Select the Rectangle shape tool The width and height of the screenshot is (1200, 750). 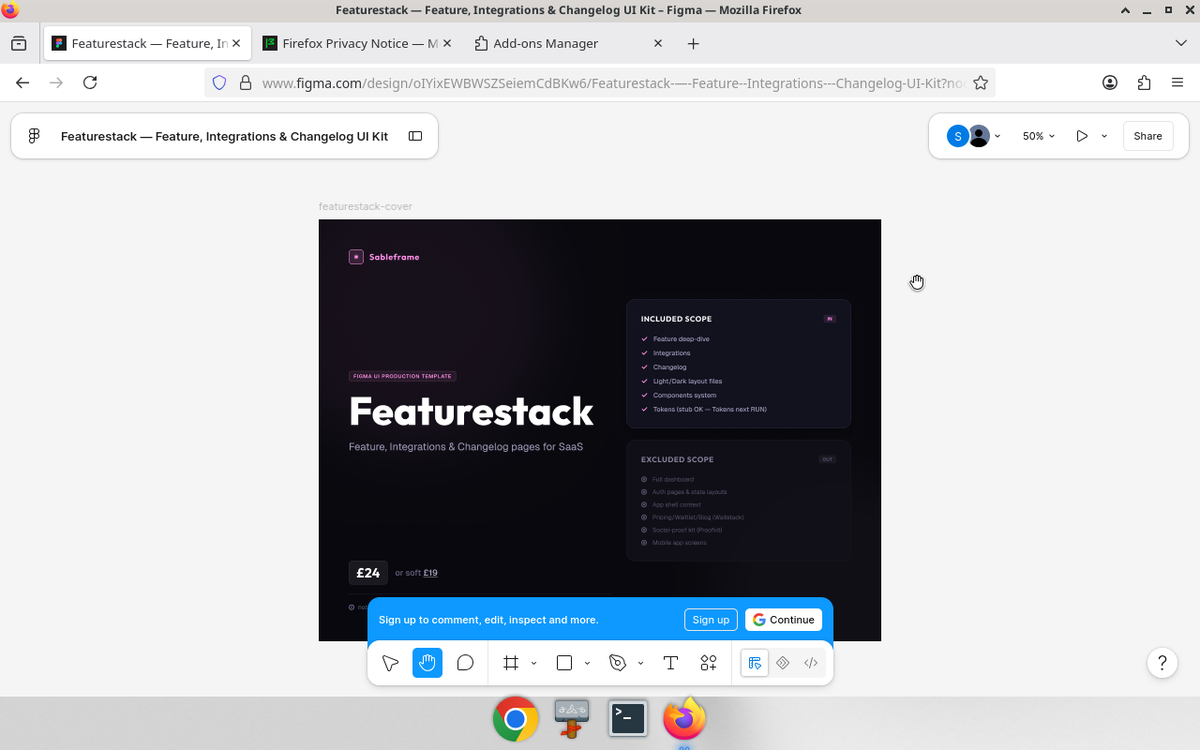point(564,663)
